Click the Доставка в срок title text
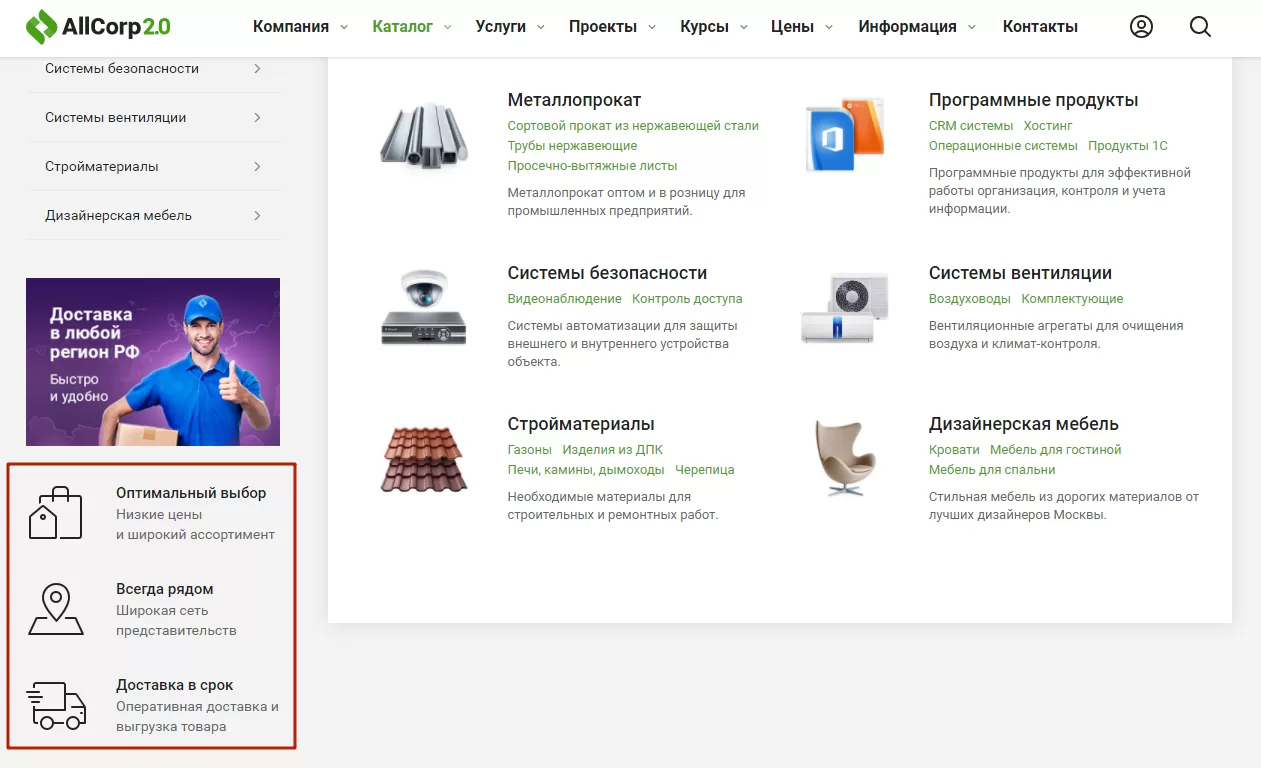Image resolution: width=1261 pixels, height=768 pixels. (174, 685)
